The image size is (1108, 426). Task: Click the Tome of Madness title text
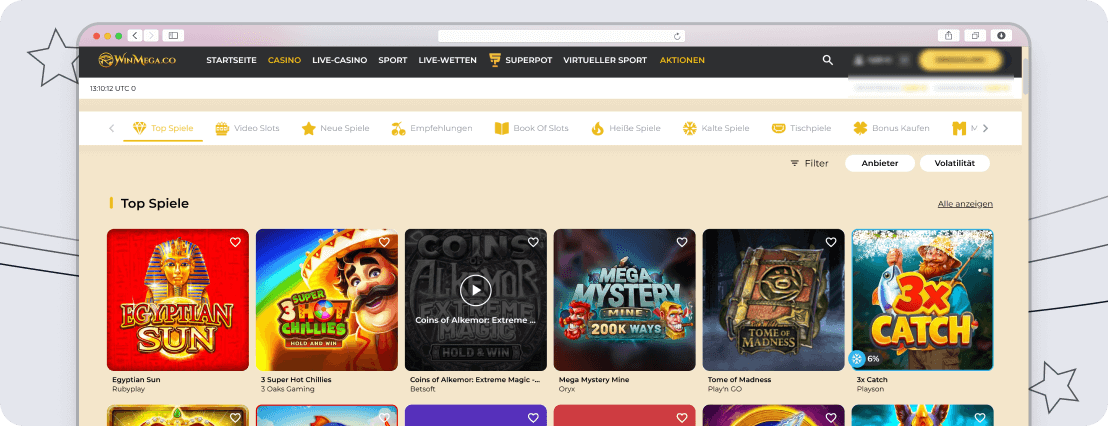pos(739,379)
